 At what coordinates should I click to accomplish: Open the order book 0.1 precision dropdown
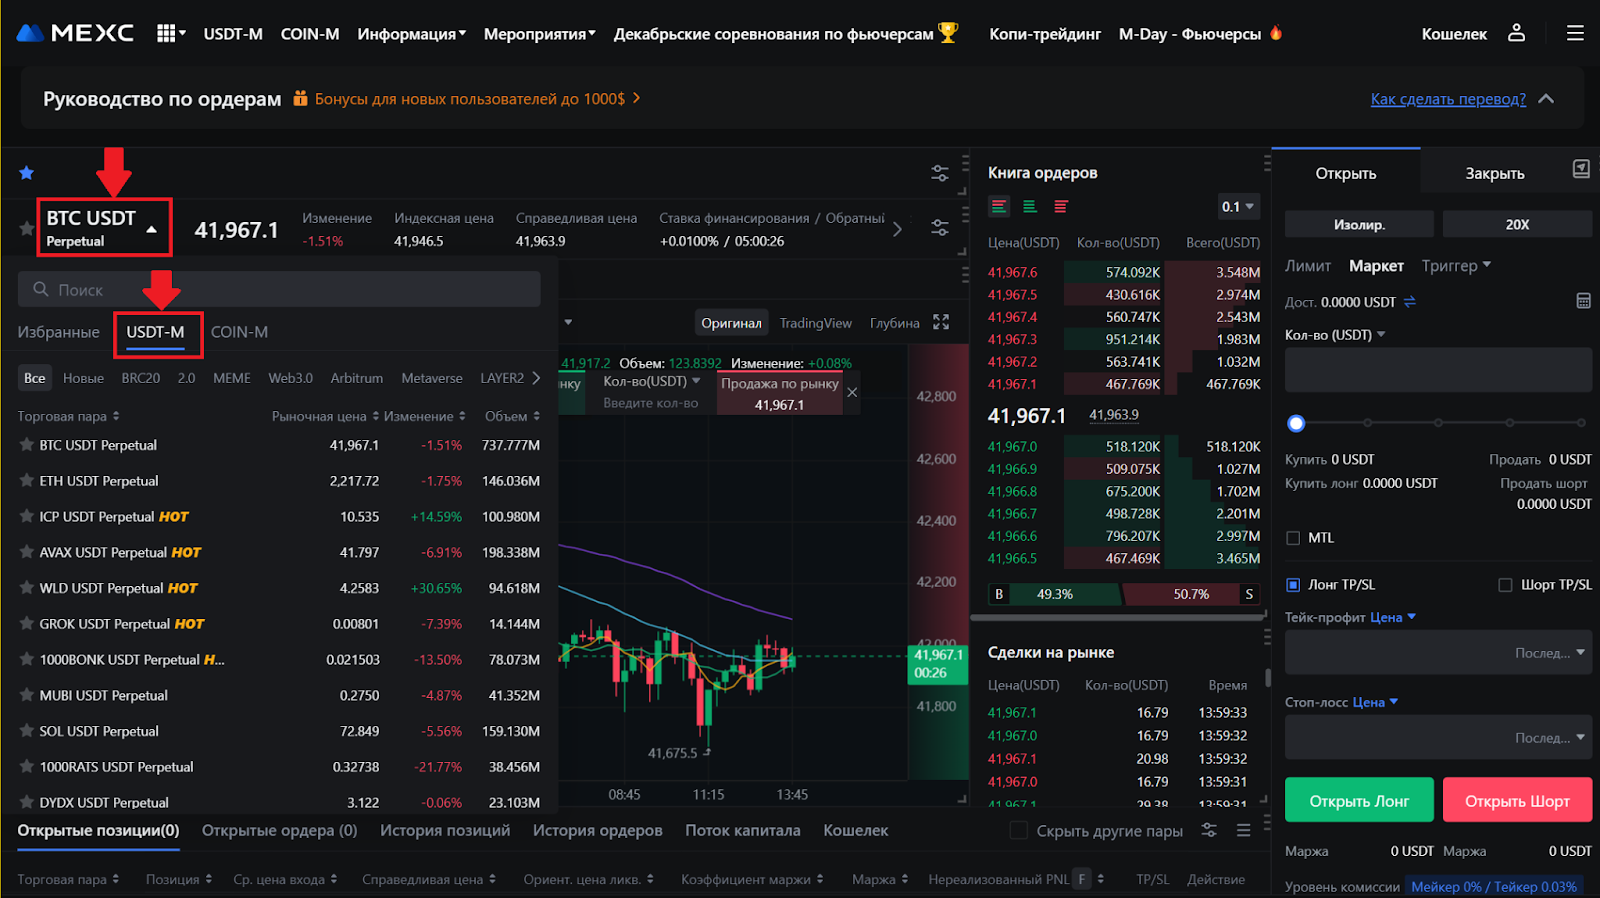point(1237,207)
